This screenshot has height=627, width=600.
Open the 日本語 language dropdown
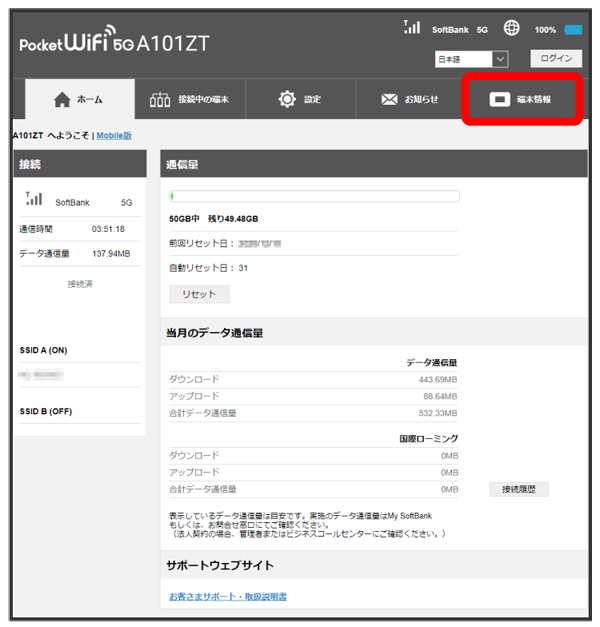[472, 60]
